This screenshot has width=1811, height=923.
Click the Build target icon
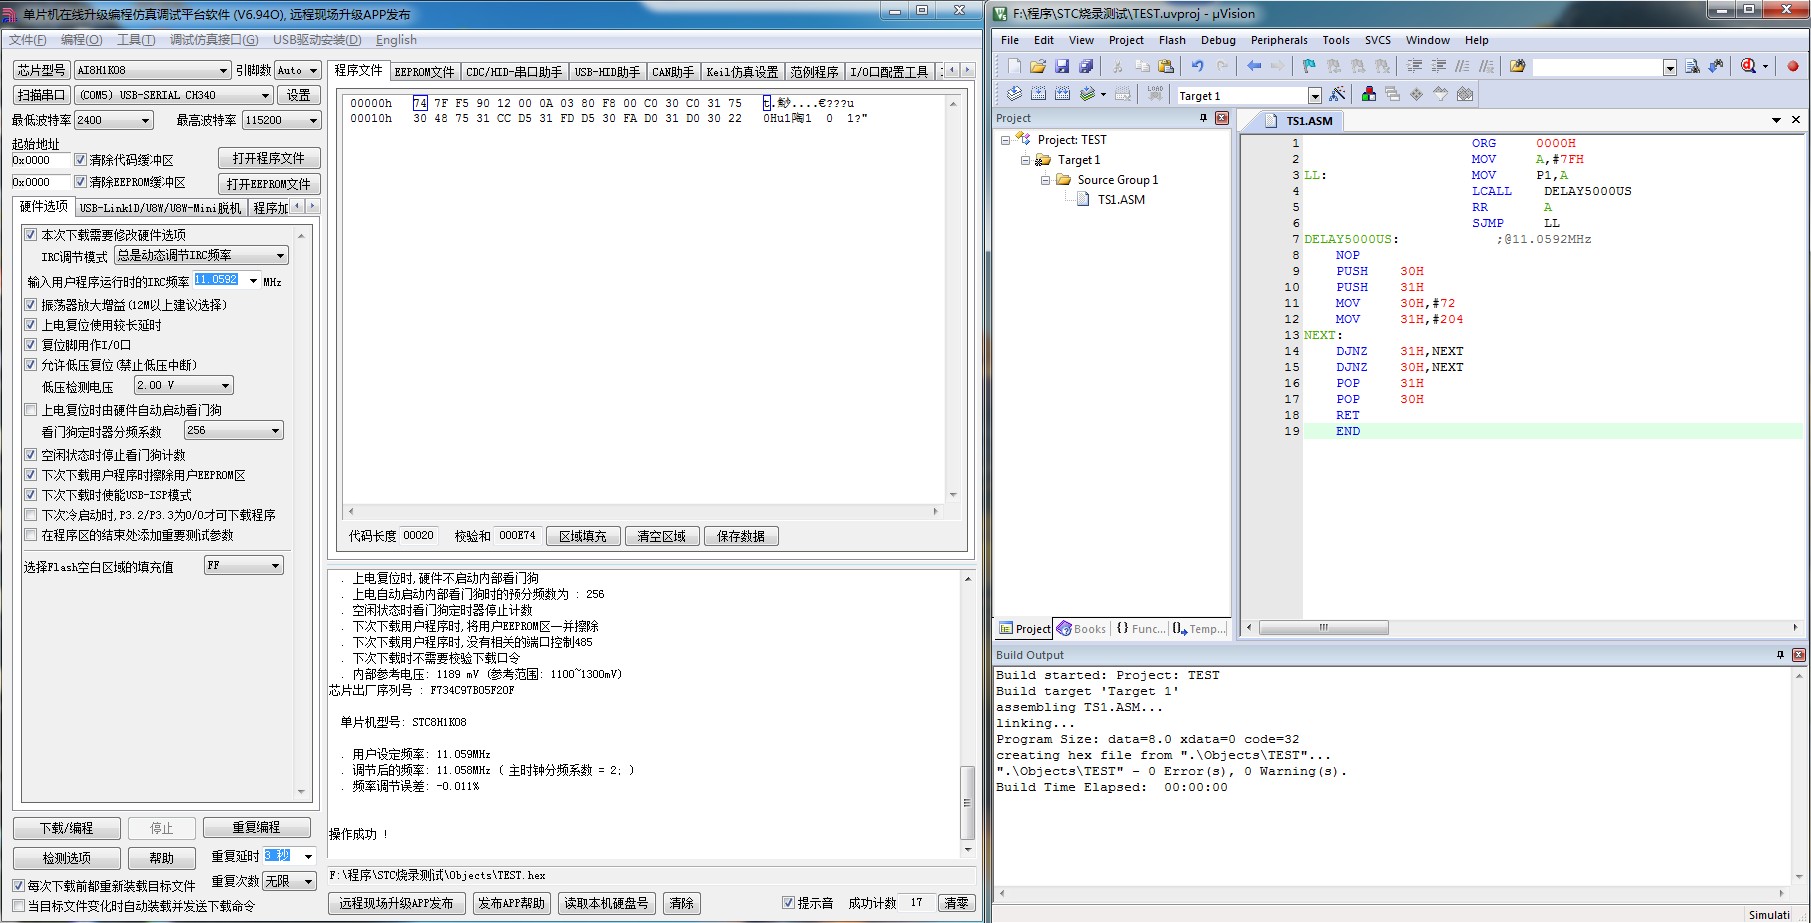pyautogui.click(x=1038, y=94)
